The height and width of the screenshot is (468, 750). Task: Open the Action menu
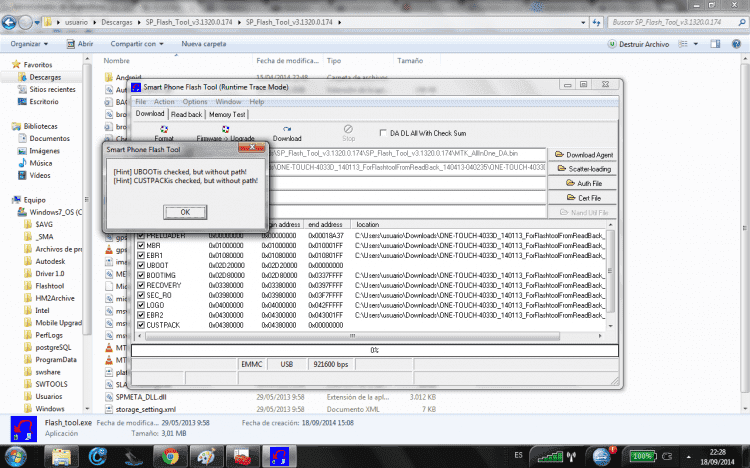tap(164, 101)
